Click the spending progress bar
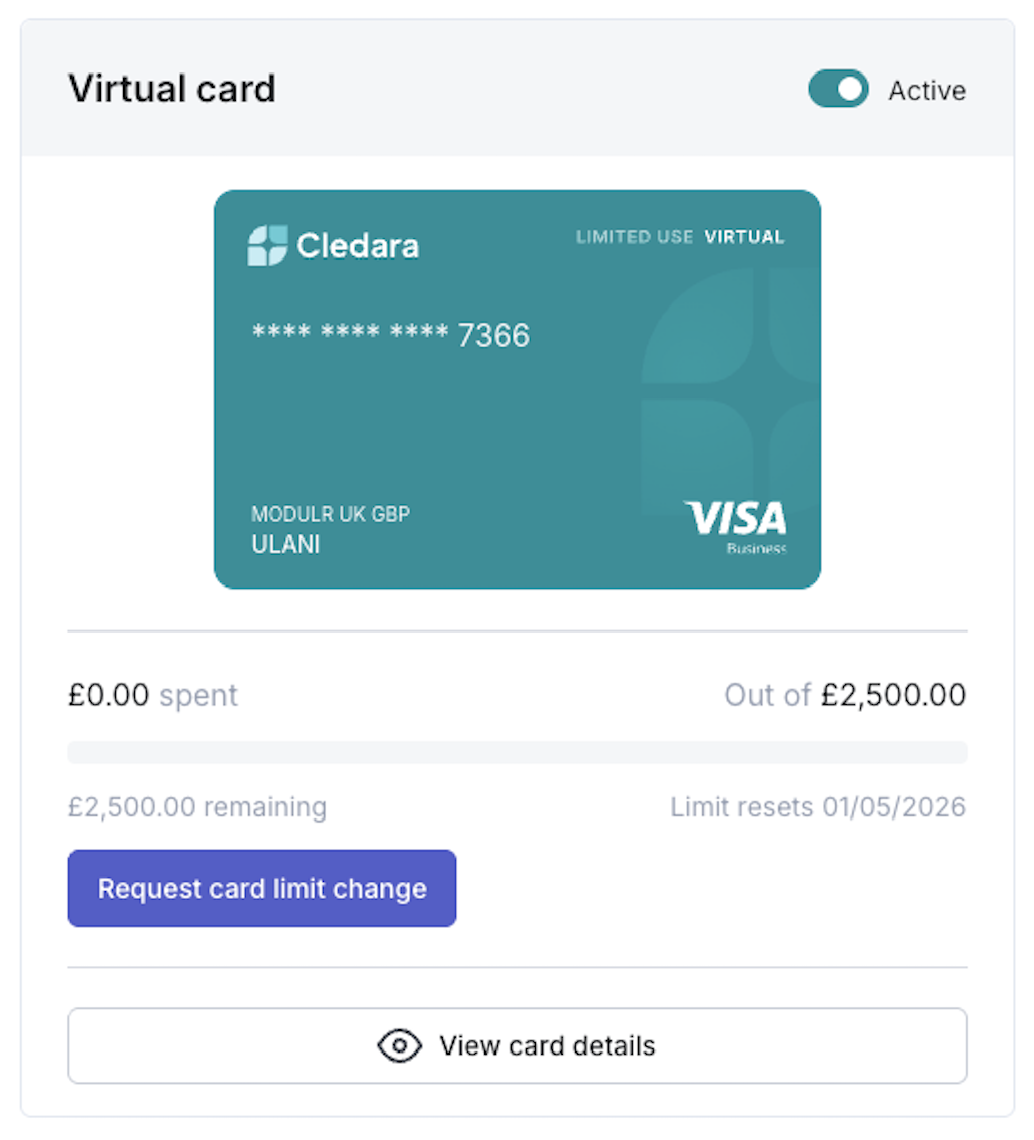The image size is (1034, 1140). coord(517,752)
